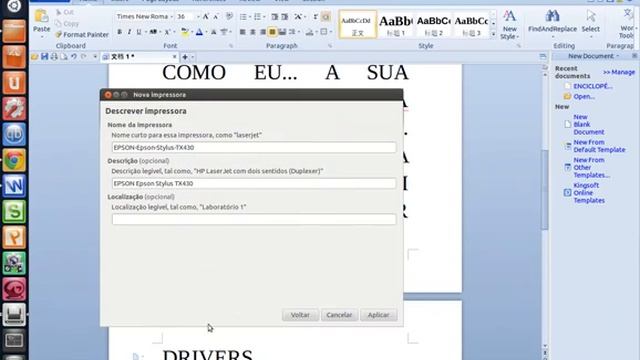Open the New Document task pane dropdown
640x360 pixels.
point(618,56)
